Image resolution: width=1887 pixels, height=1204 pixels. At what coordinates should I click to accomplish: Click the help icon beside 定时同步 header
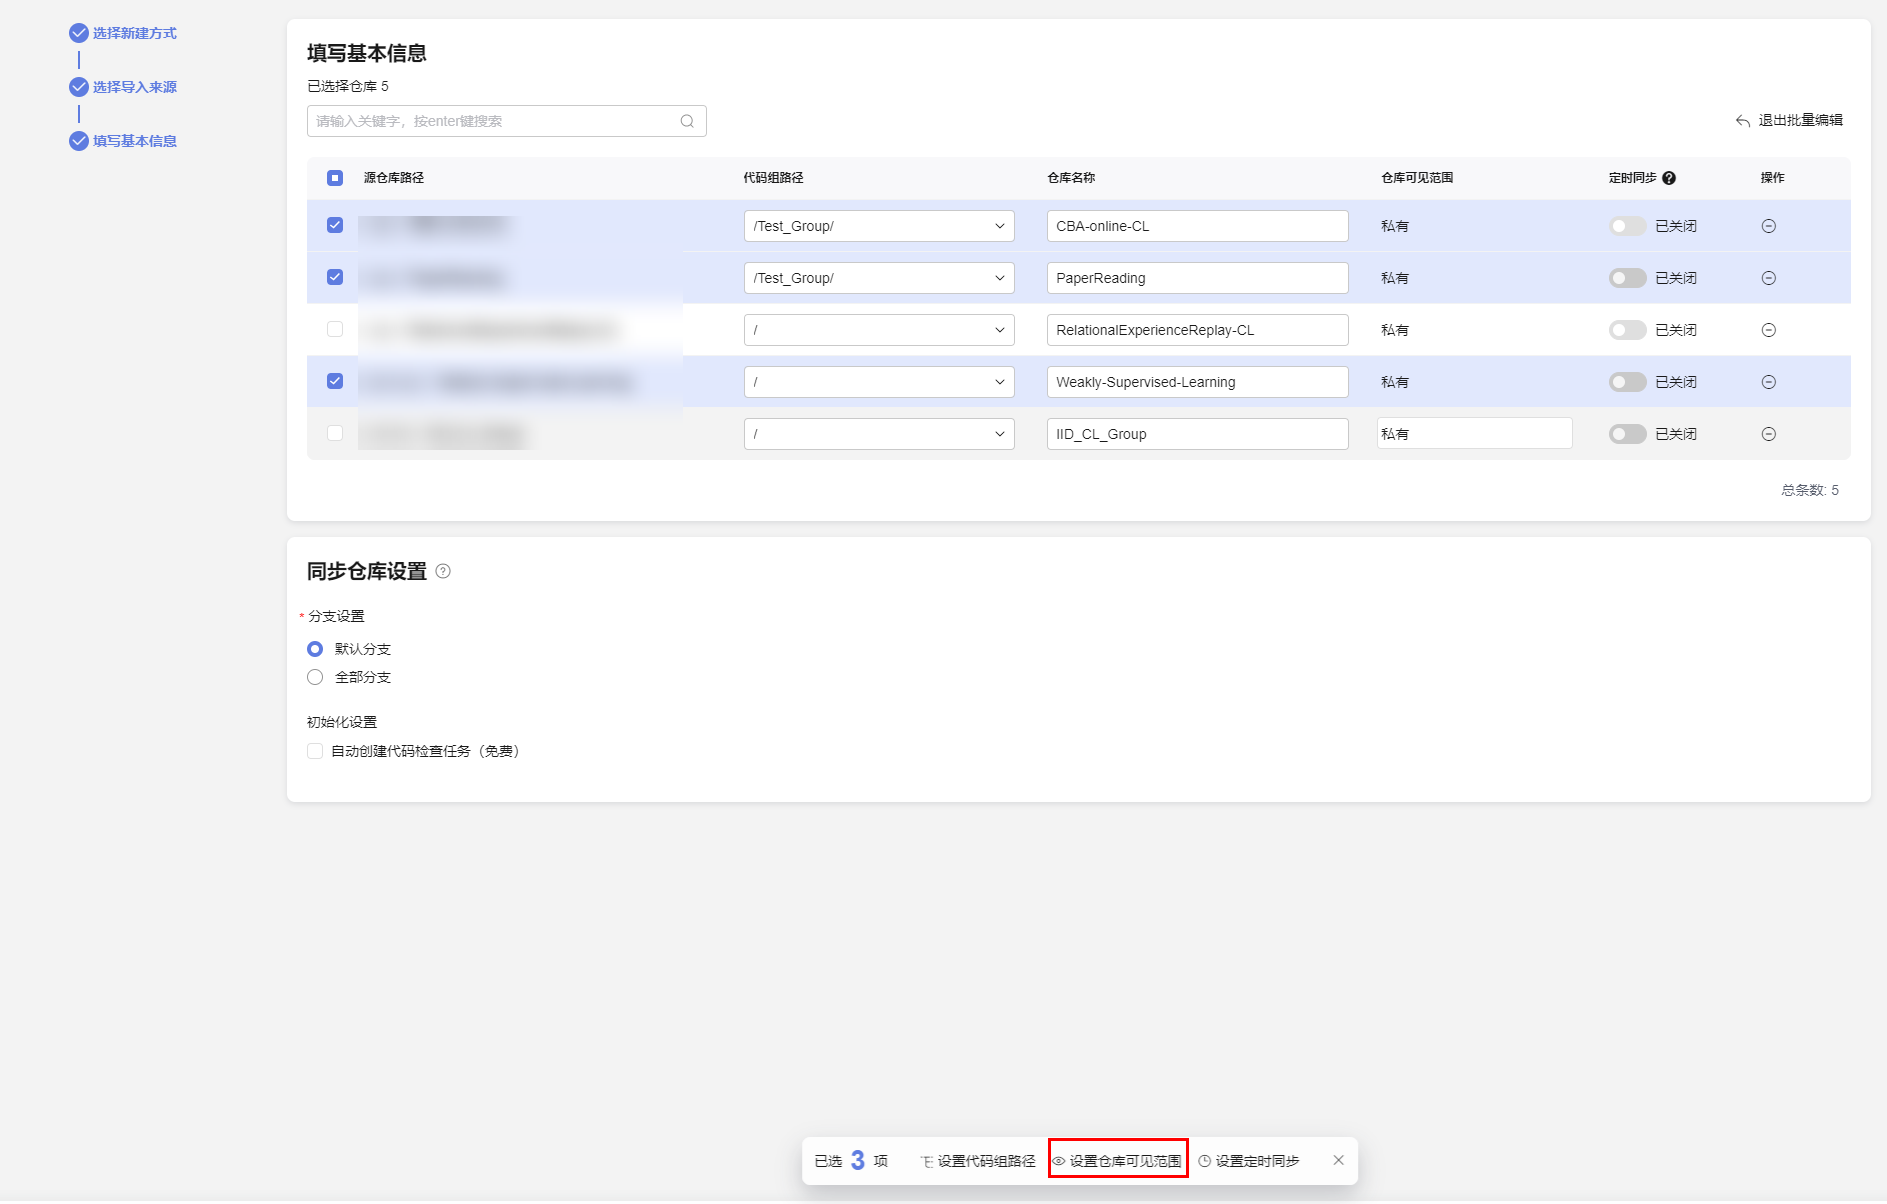[1669, 178]
